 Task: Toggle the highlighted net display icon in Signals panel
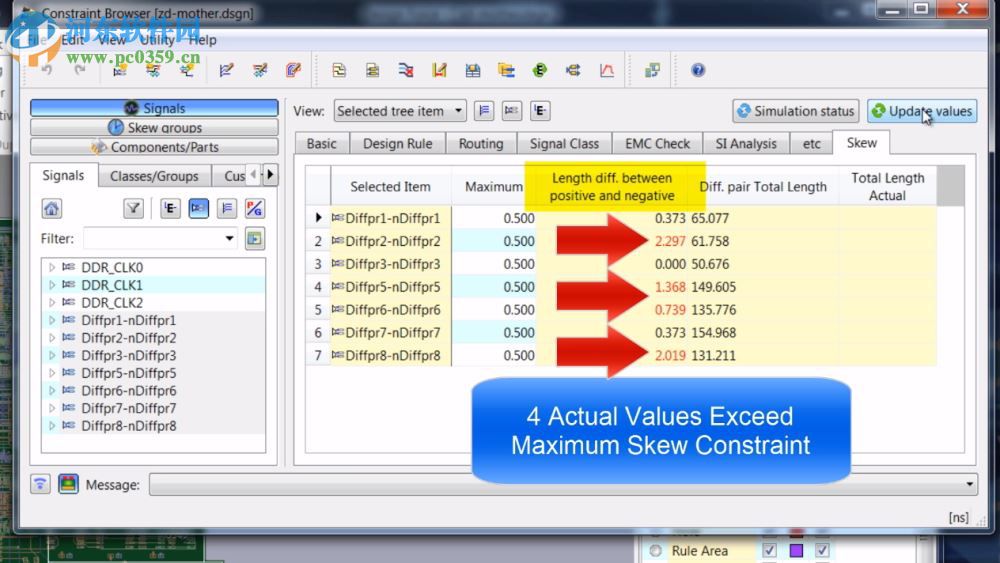tap(198, 208)
